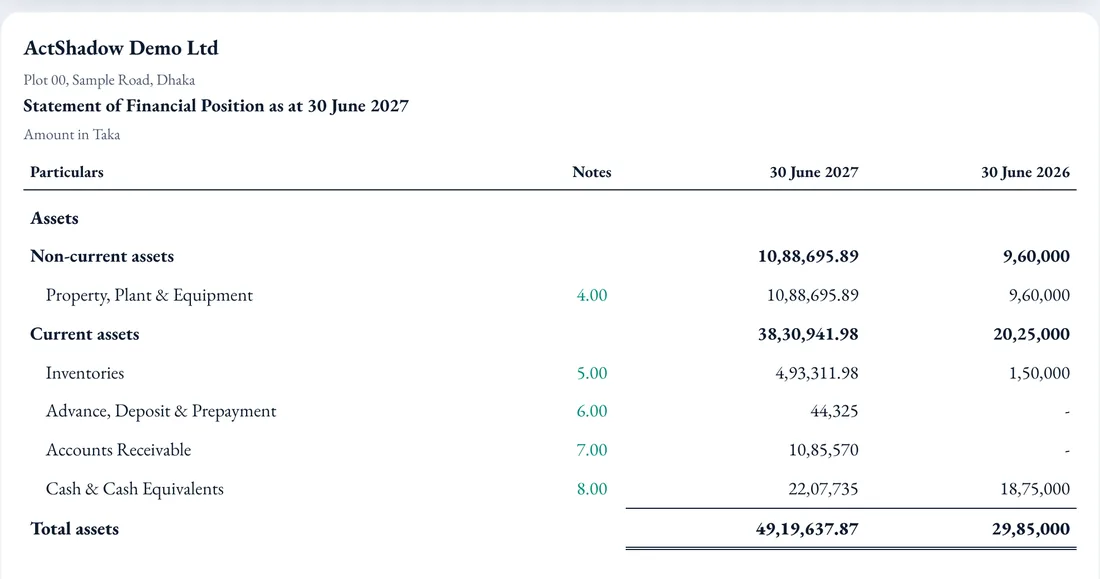Open note 4.00 for Property, Plant & Equipment

coord(591,295)
